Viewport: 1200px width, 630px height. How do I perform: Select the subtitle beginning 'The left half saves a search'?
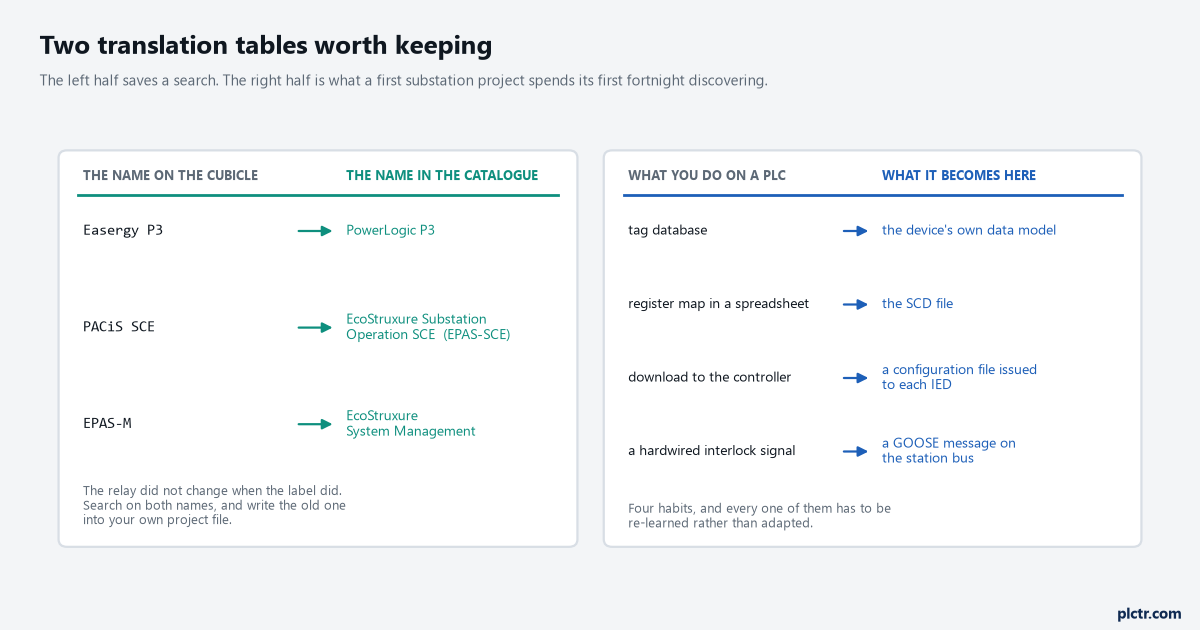coord(404,81)
